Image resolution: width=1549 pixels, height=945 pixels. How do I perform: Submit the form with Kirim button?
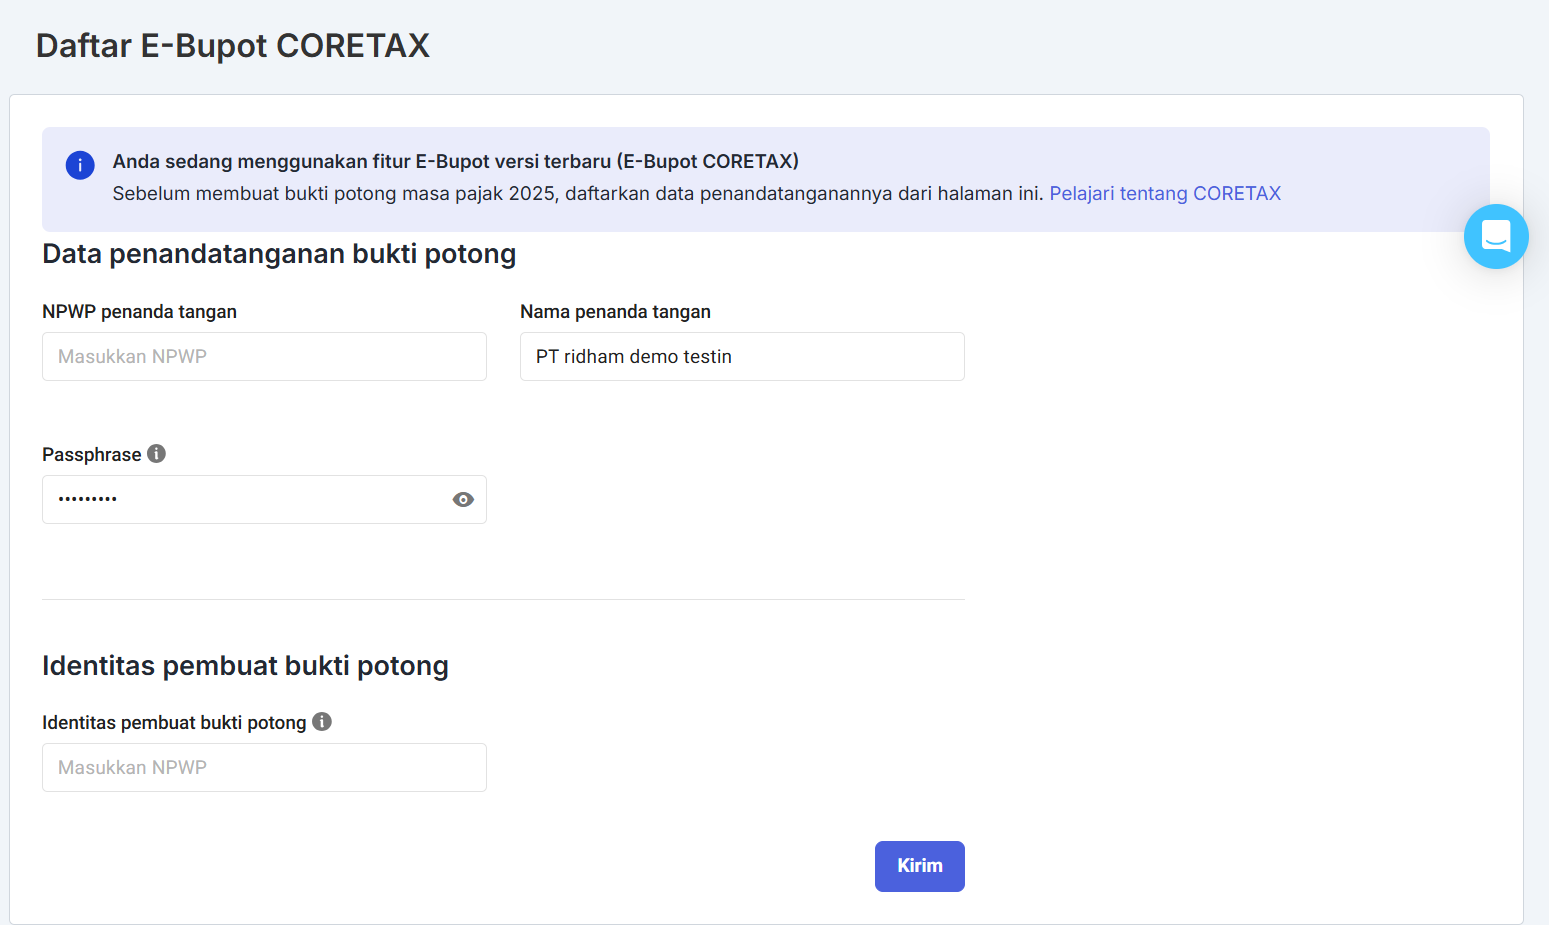tap(920, 866)
